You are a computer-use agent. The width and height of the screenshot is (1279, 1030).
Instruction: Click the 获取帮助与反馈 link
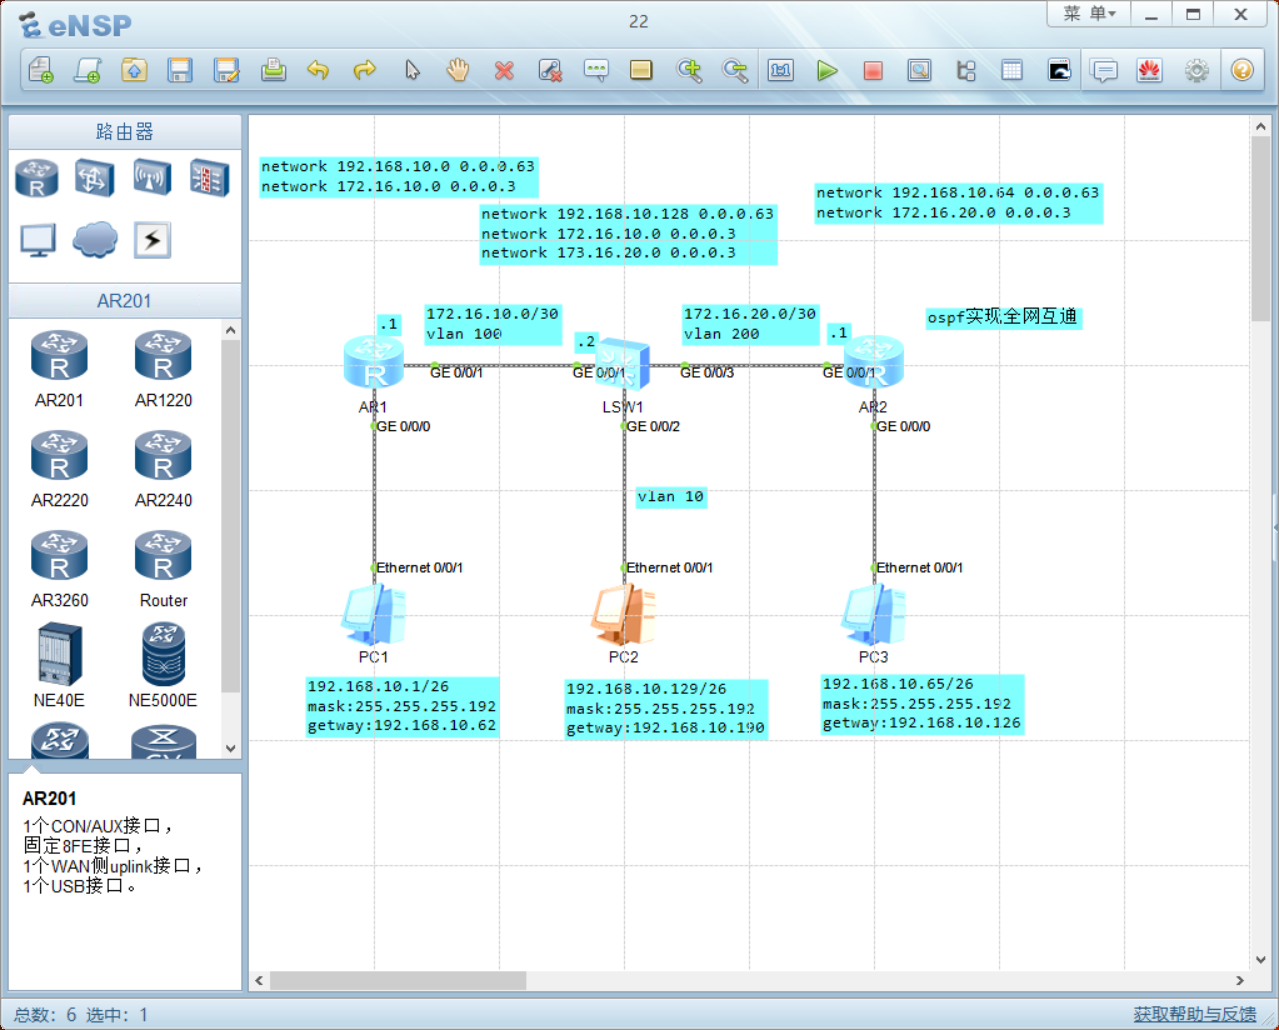pyautogui.click(x=1195, y=1014)
